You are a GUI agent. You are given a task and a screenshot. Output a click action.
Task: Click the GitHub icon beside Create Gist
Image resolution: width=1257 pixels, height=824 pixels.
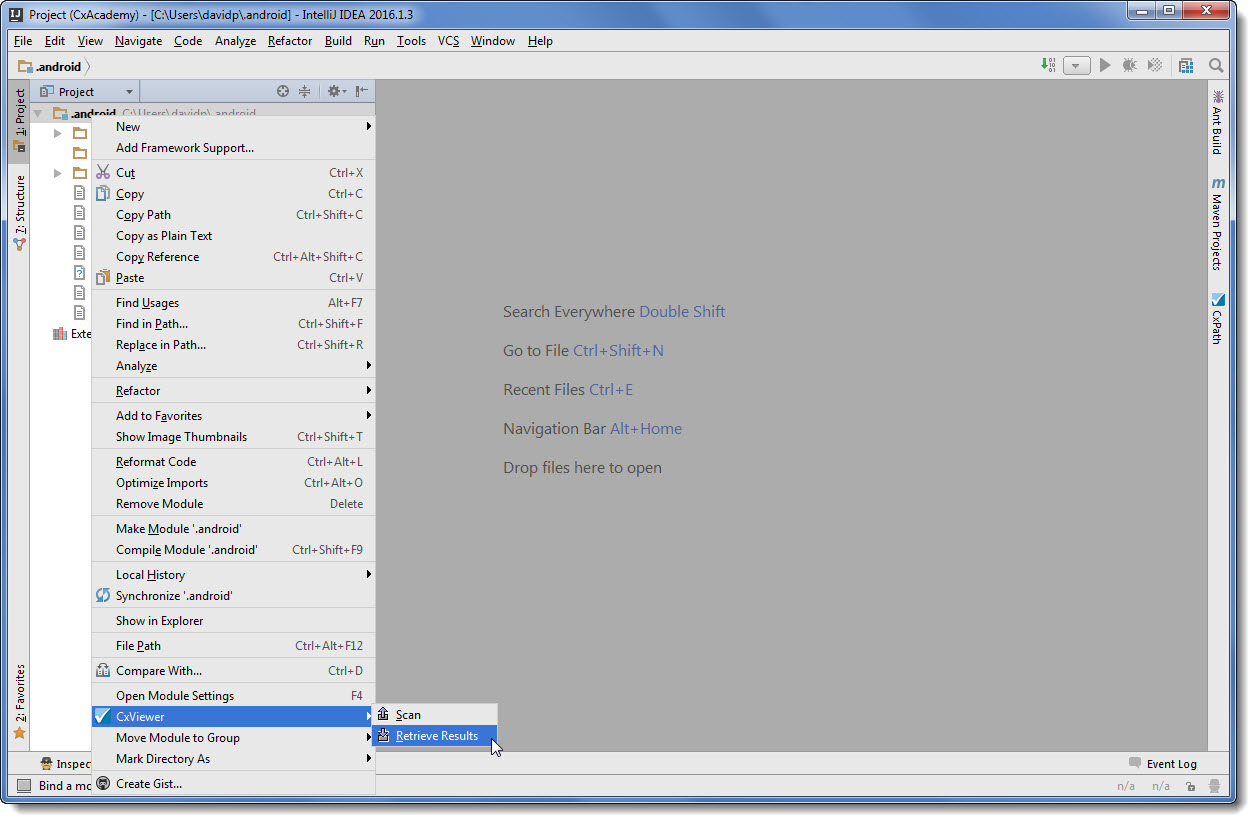click(103, 784)
